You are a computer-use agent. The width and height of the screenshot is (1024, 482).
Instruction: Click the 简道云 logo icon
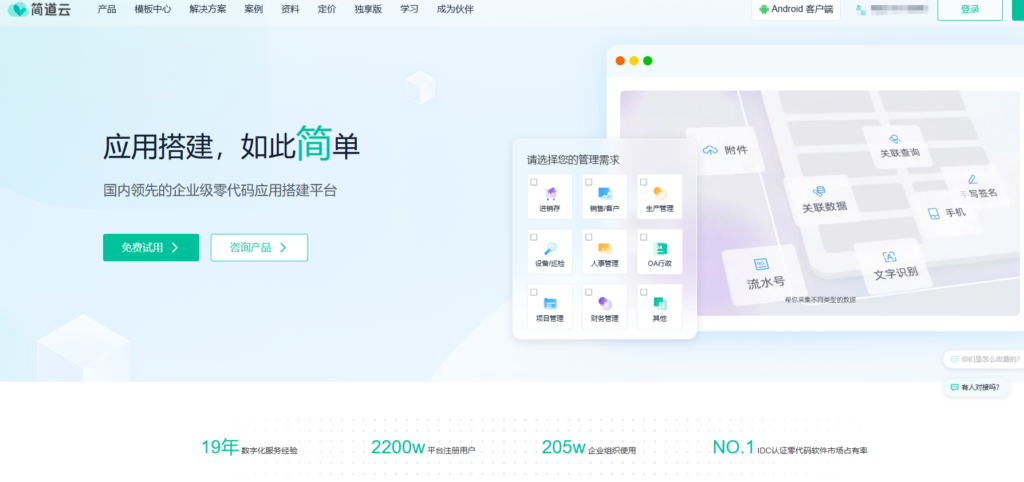click(x=17, y=9)
